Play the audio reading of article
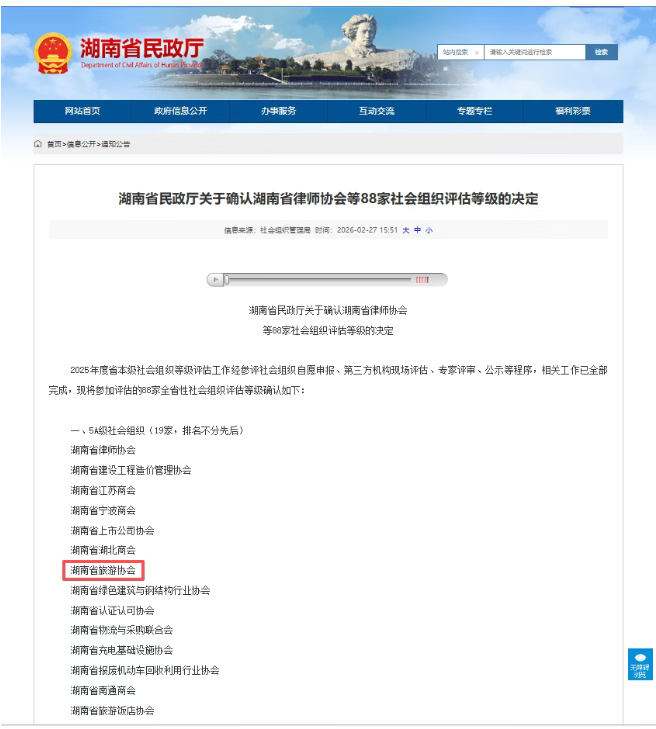The width and height of the screenshot is (656, 729). coord(215,280)
